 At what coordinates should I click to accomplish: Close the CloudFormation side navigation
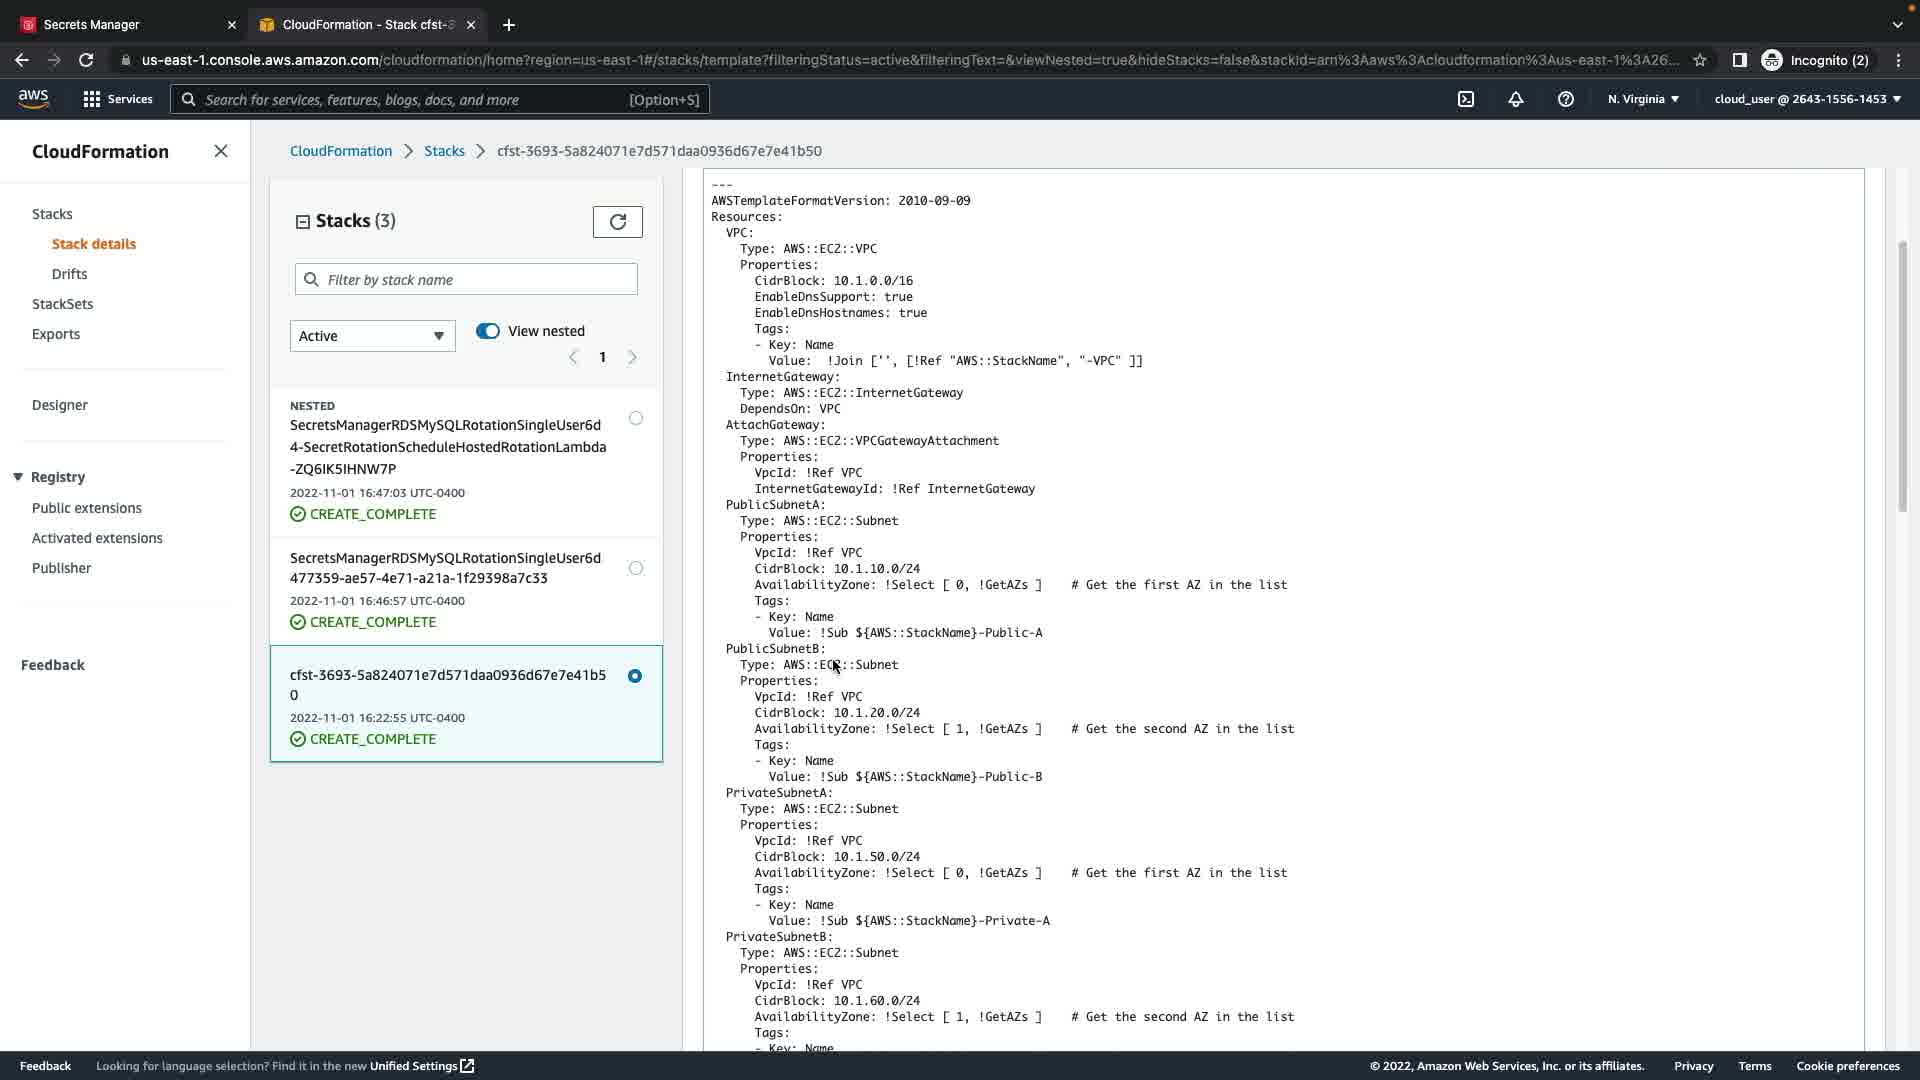(221, 151)
